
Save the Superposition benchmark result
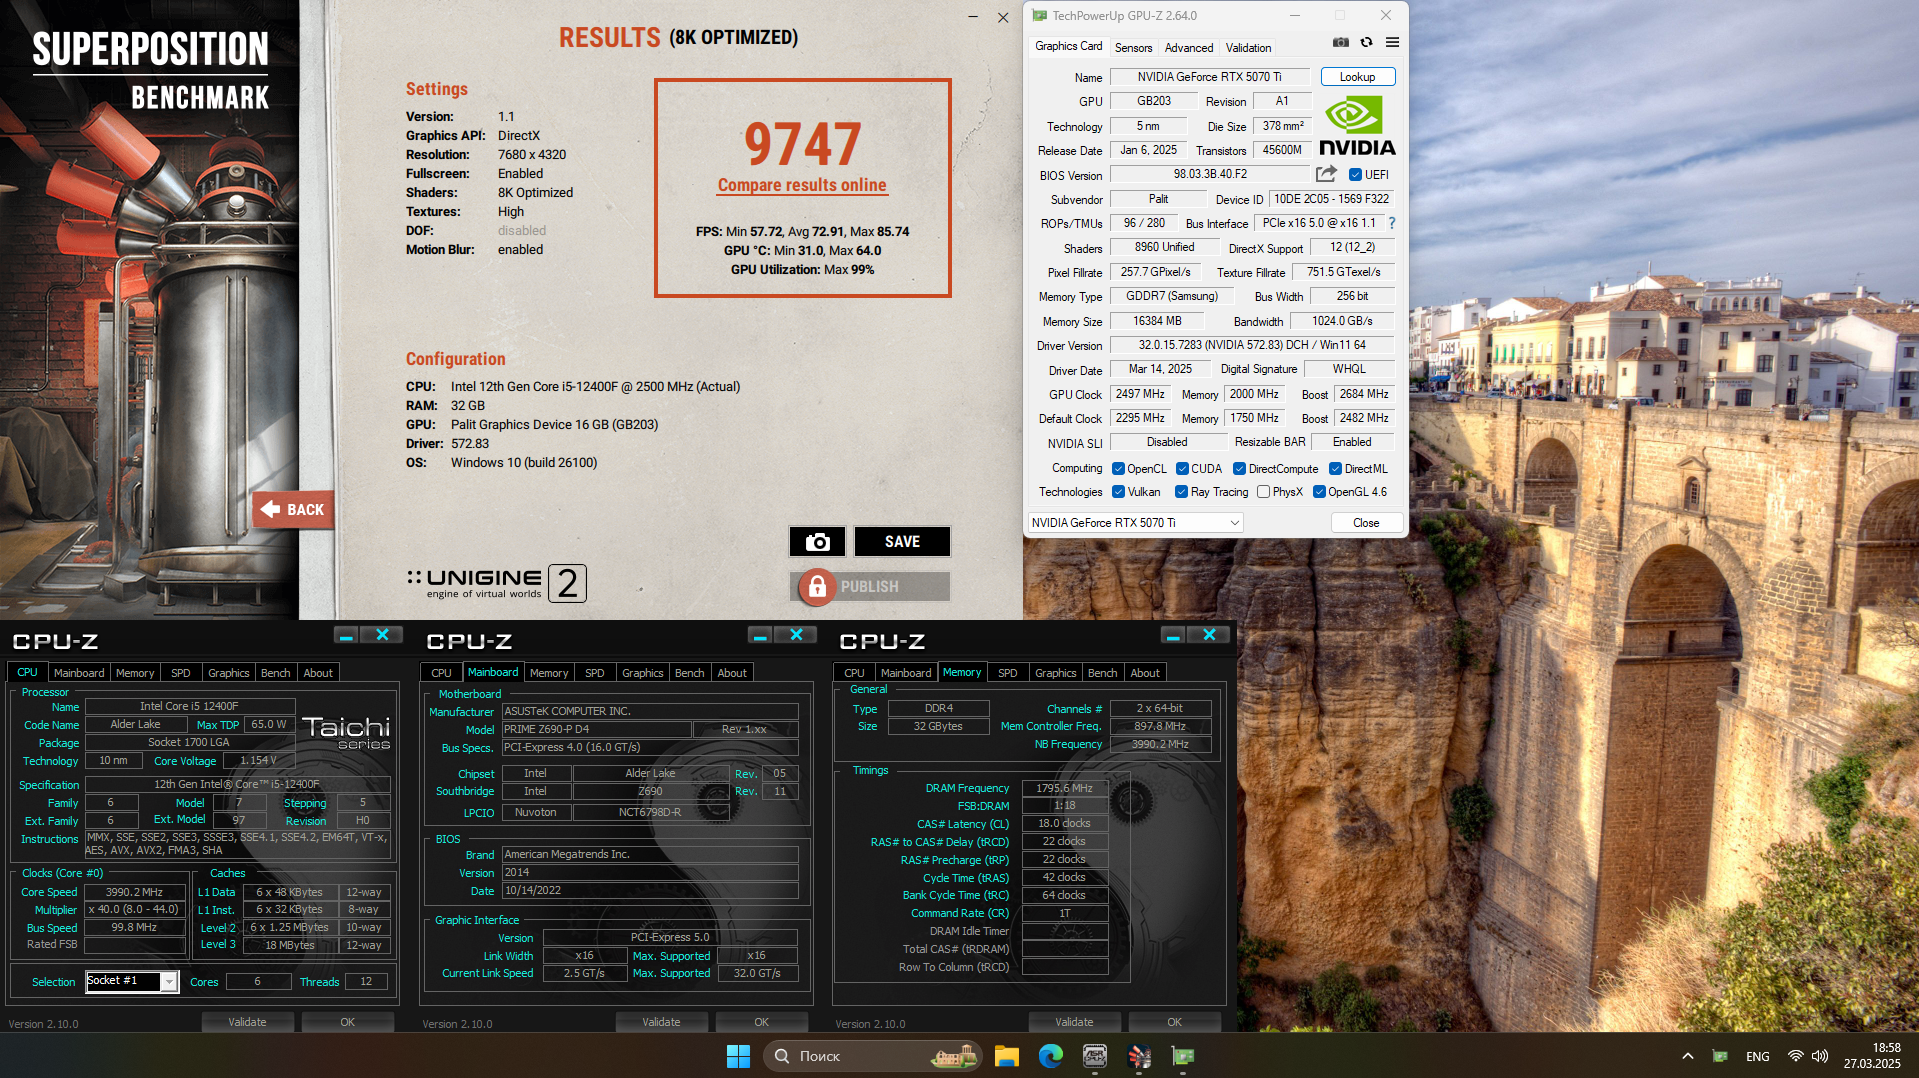click(902, 541)
